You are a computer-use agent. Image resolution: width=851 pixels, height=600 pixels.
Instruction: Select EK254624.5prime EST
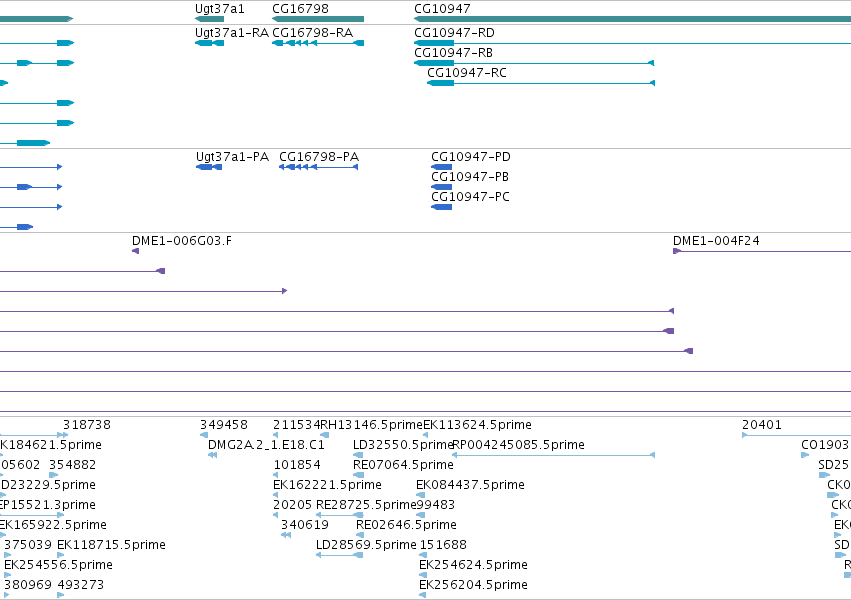click(423, 576)
